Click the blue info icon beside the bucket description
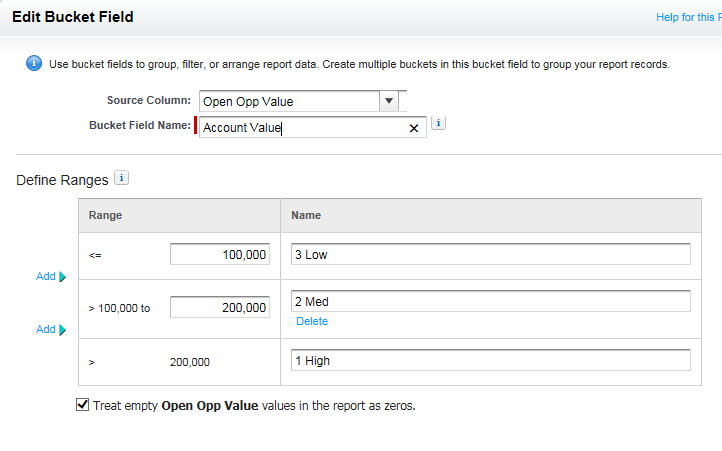 tap(33, 64)
